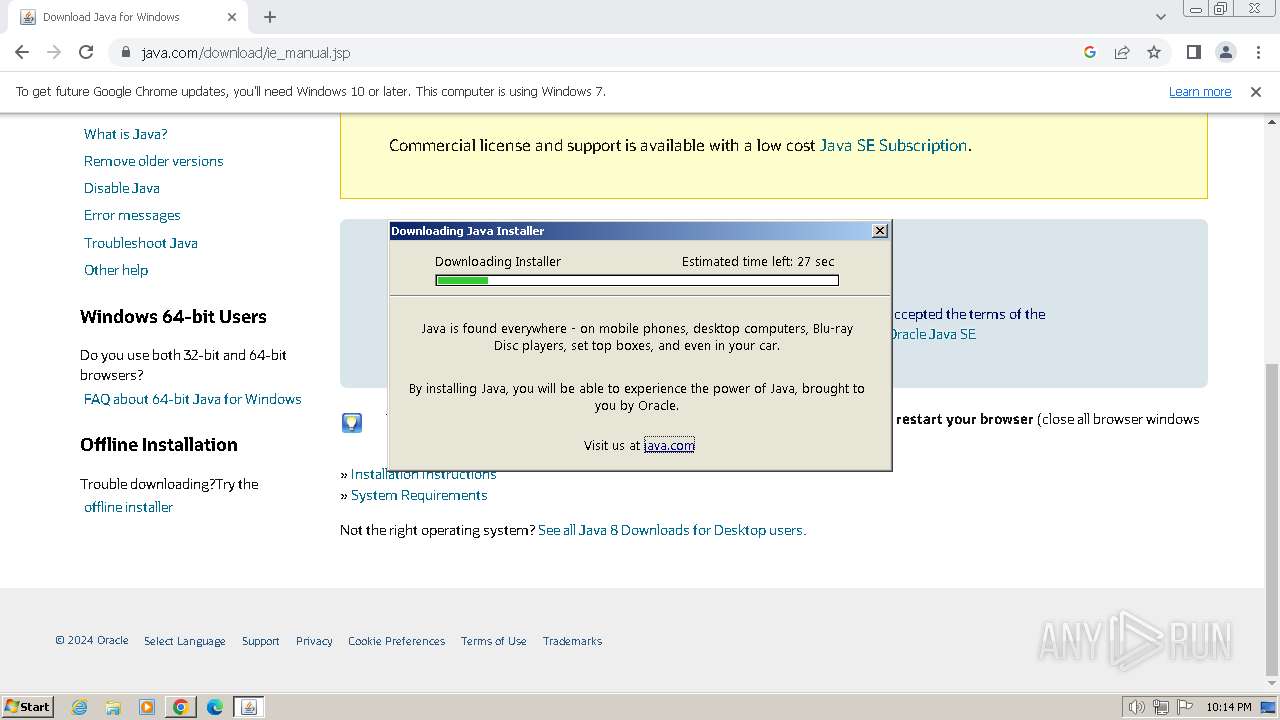Dismiss the Chrome update notification bar
Screen dimensions: 1280x720
(x=1256, y=91)
